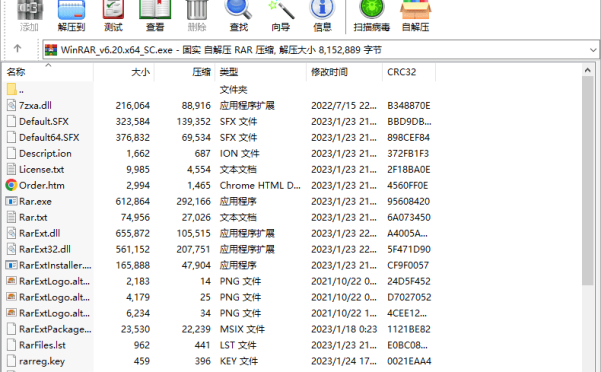Click the Extract To (解压到) toolbar icon
The image size is (601, 372).
click(x=71, y=10)
